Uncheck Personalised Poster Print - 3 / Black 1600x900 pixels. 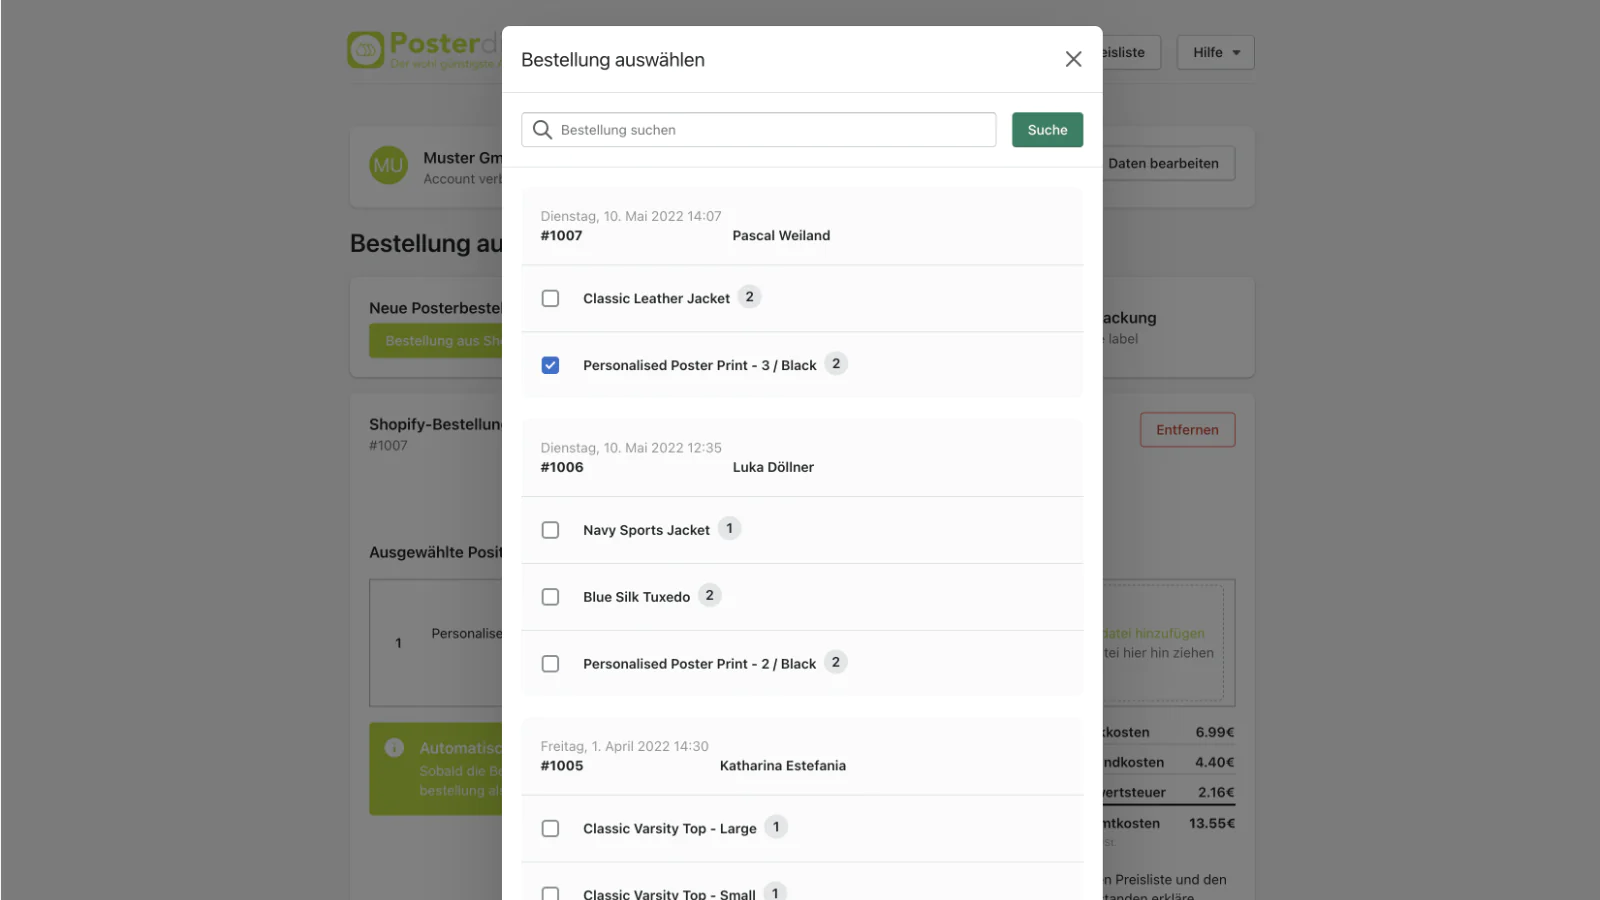[550, 365]
